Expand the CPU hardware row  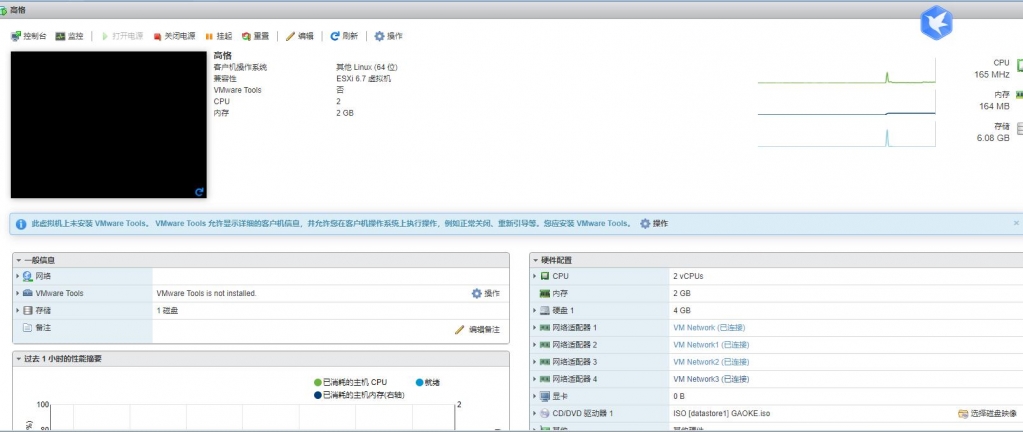(535, 276)
